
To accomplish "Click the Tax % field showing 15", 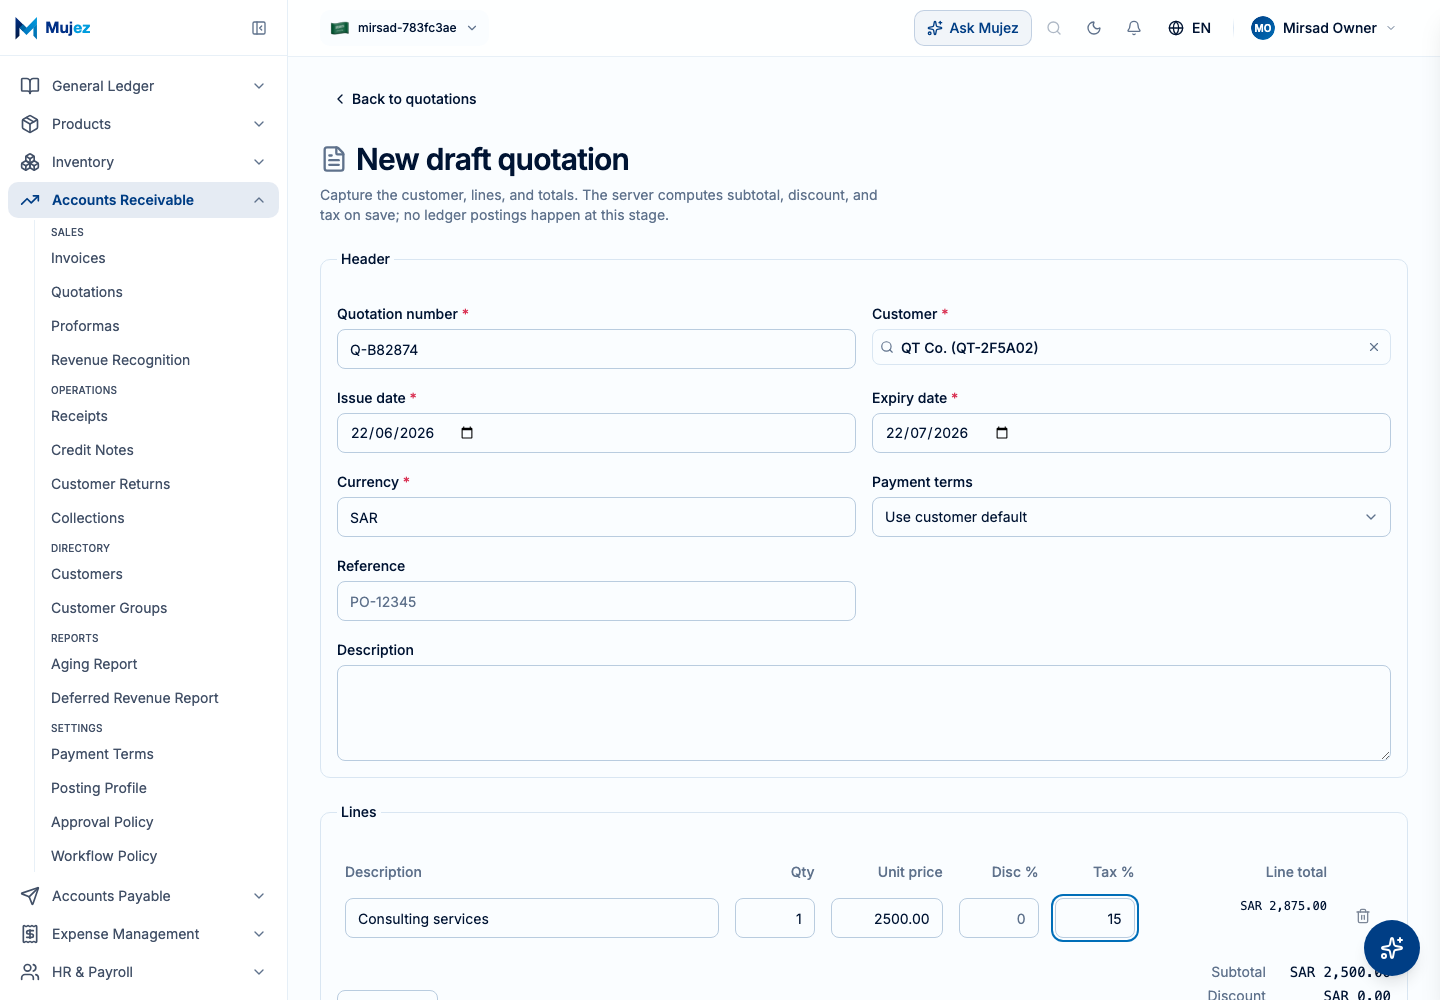I will click(1095, 918).
